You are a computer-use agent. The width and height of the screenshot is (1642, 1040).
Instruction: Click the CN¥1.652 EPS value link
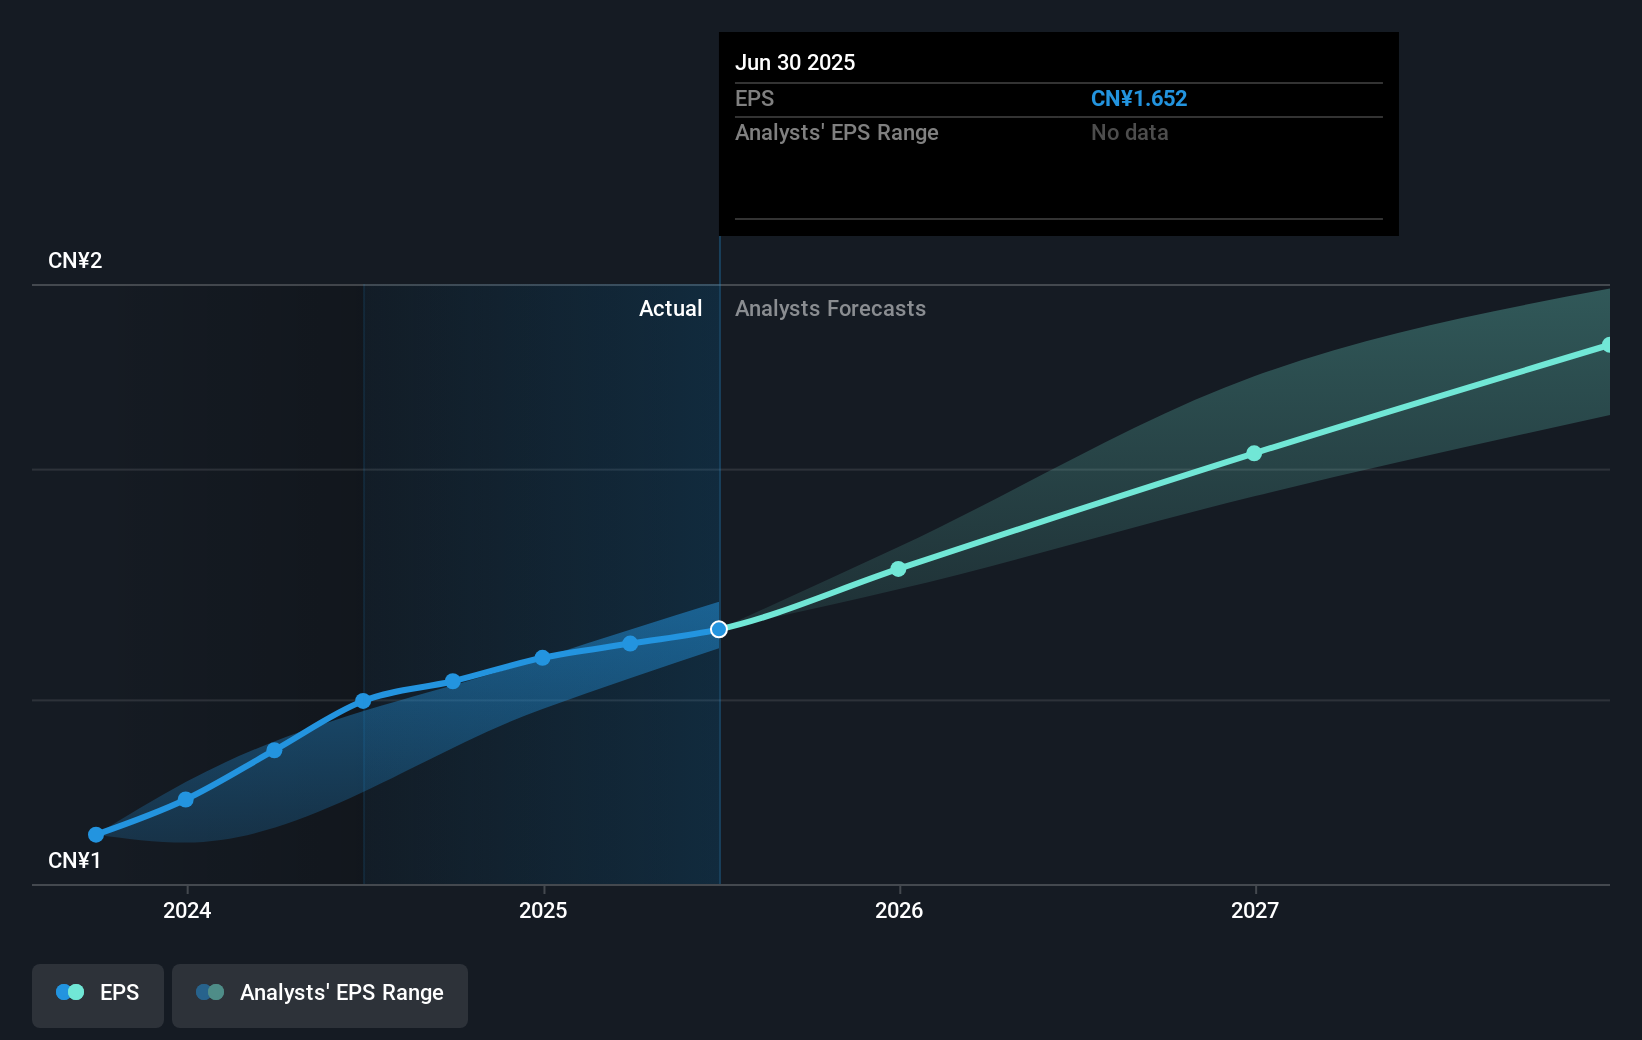1139,98
